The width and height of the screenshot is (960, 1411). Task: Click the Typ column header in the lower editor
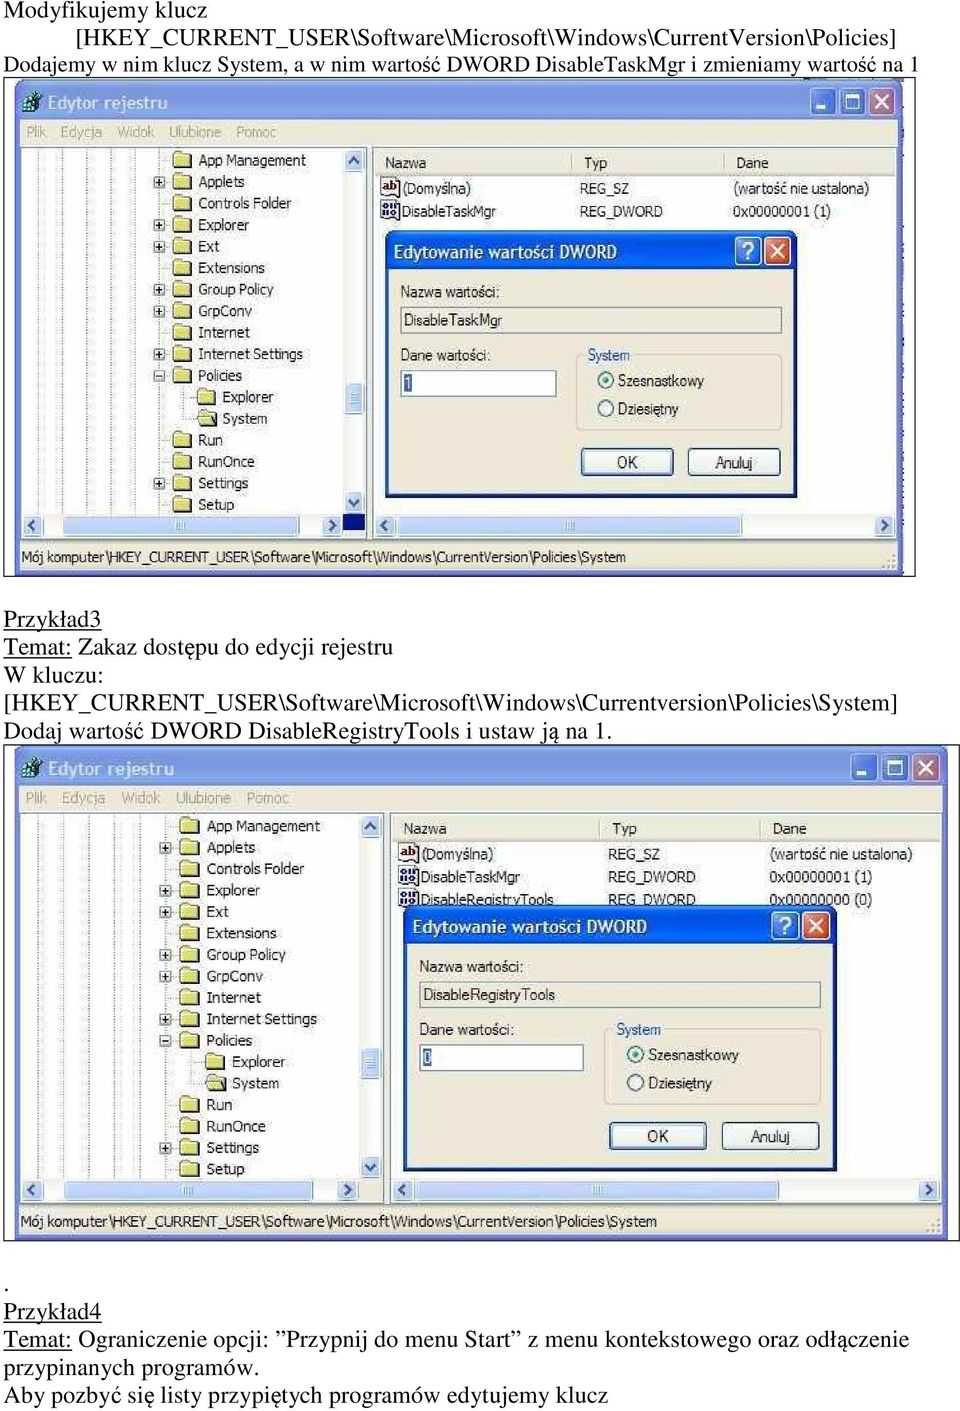(683, 828)
